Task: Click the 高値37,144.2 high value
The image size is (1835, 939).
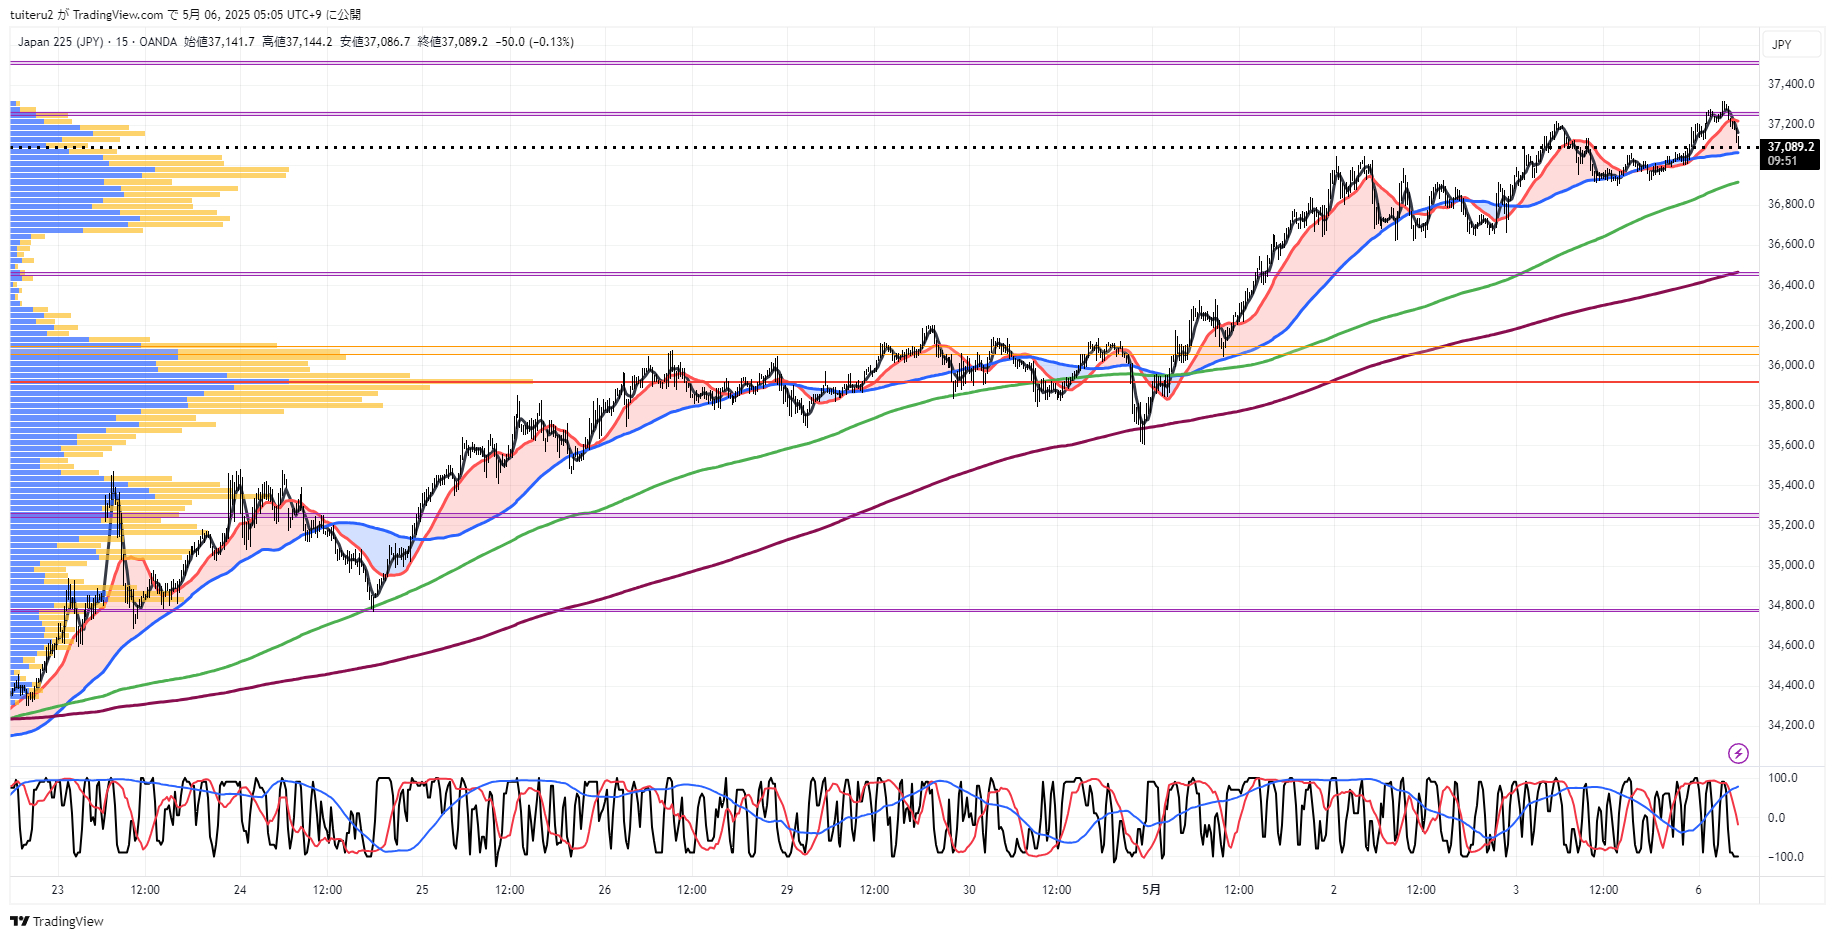Action: click(x=297, y=42)
